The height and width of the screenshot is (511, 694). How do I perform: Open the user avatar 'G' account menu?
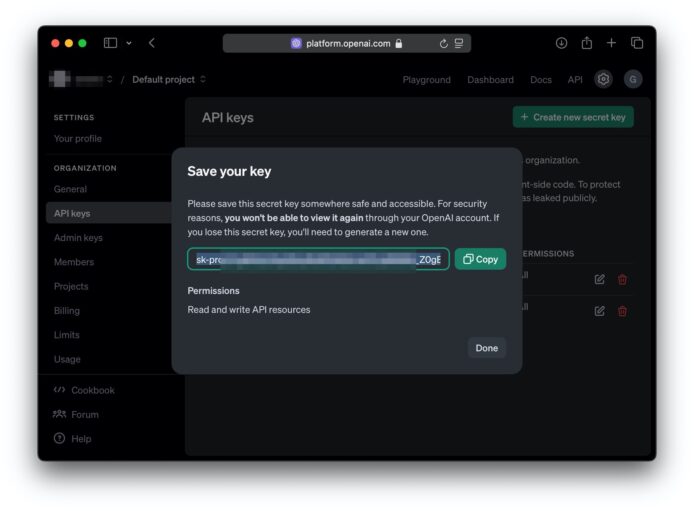click(632, 79)
